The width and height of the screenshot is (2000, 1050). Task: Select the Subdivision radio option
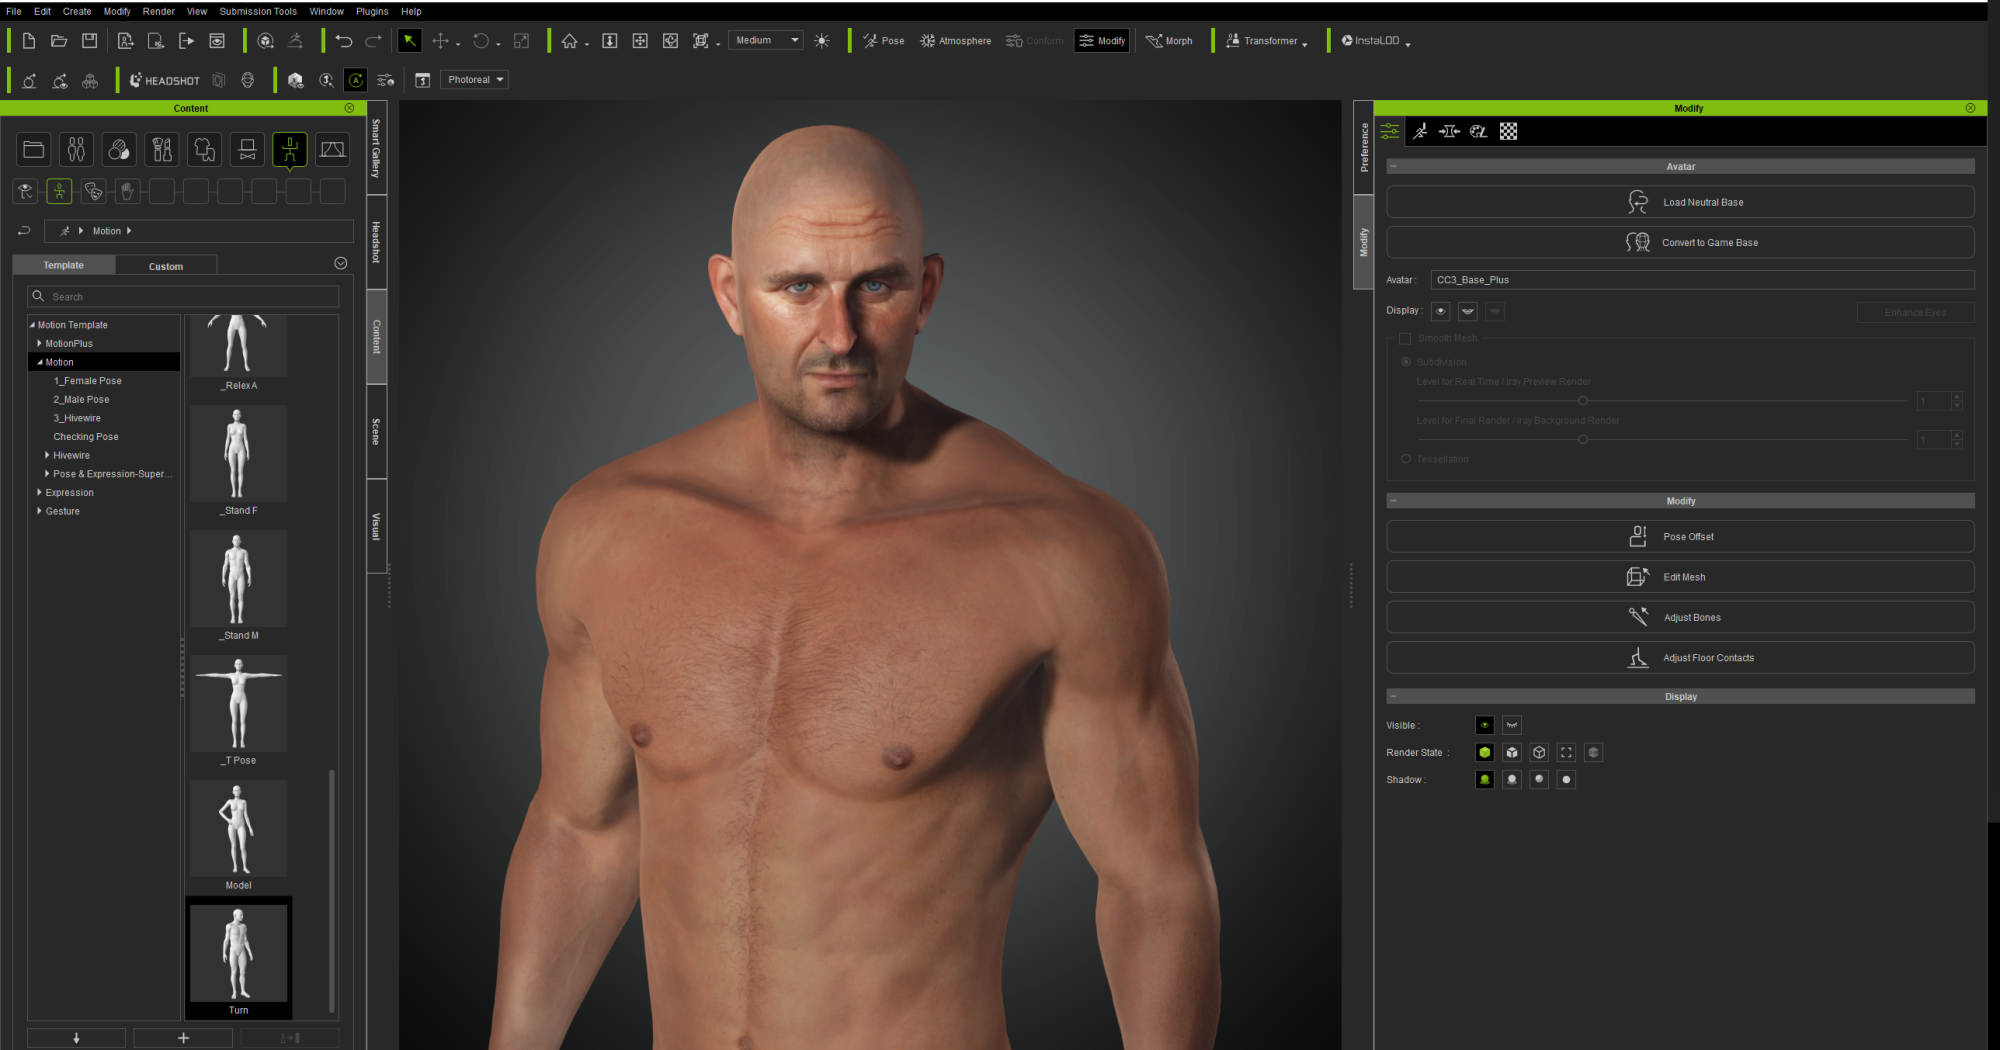[1406, 362]
